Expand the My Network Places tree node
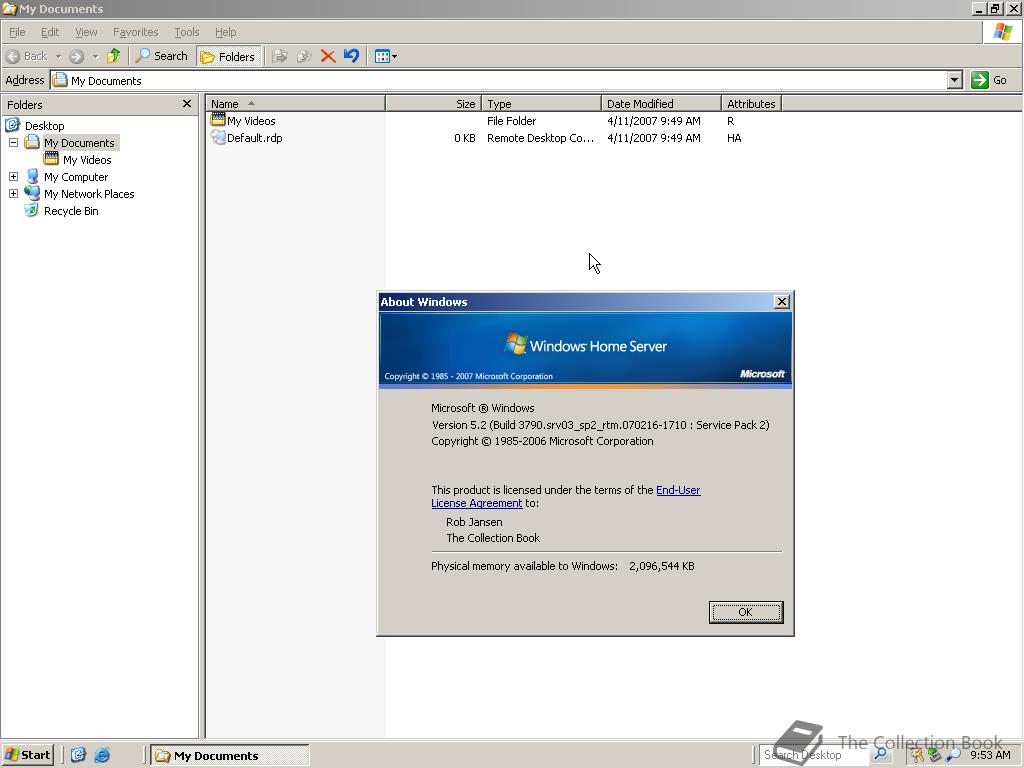Viewport: 1024px width, 768px height. tap(13, 193)
